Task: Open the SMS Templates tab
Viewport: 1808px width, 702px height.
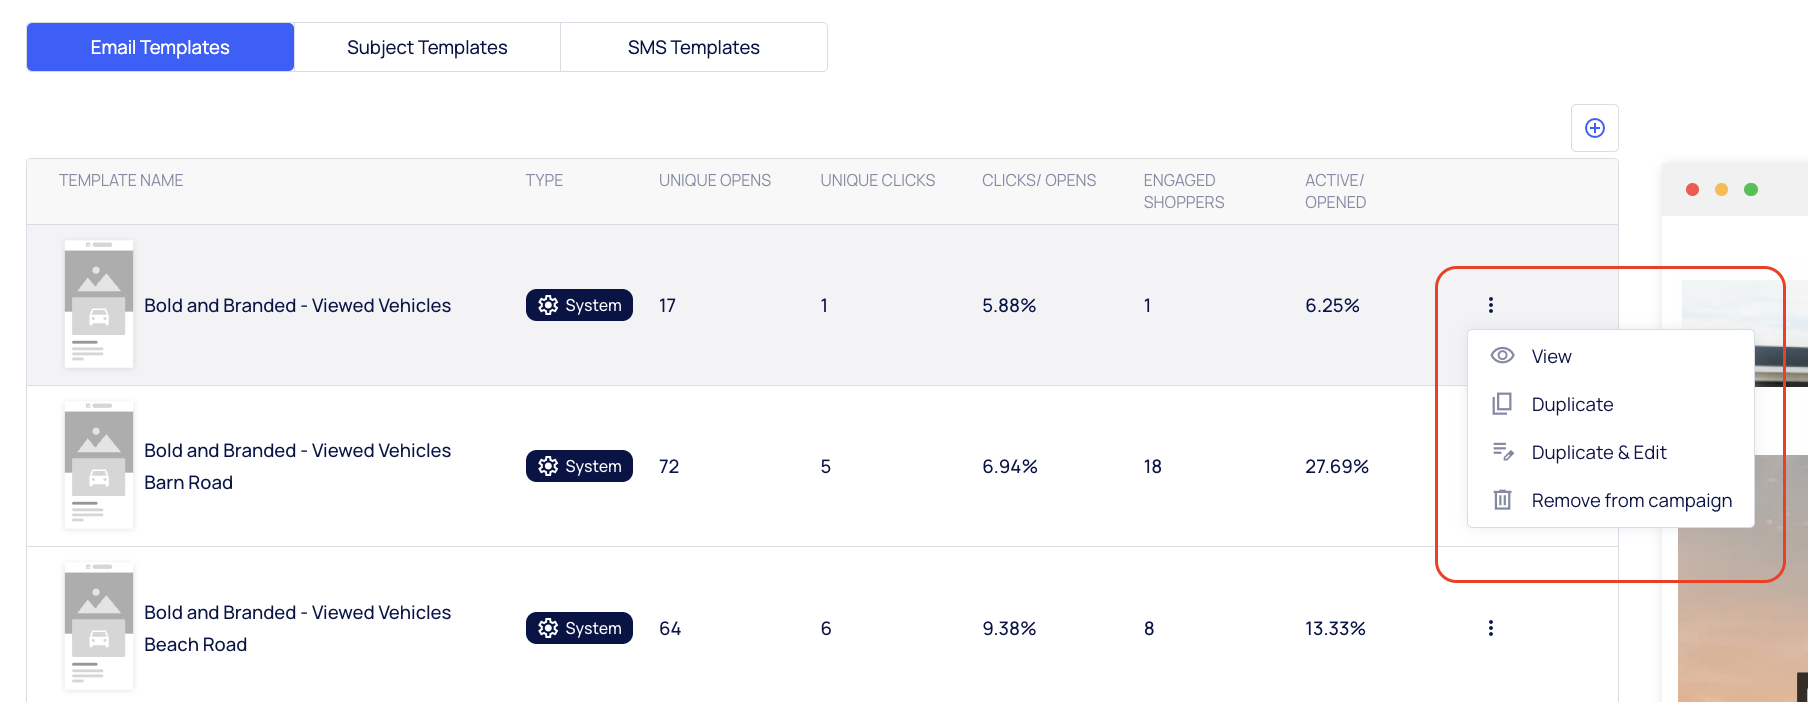Action: point(693,48)
